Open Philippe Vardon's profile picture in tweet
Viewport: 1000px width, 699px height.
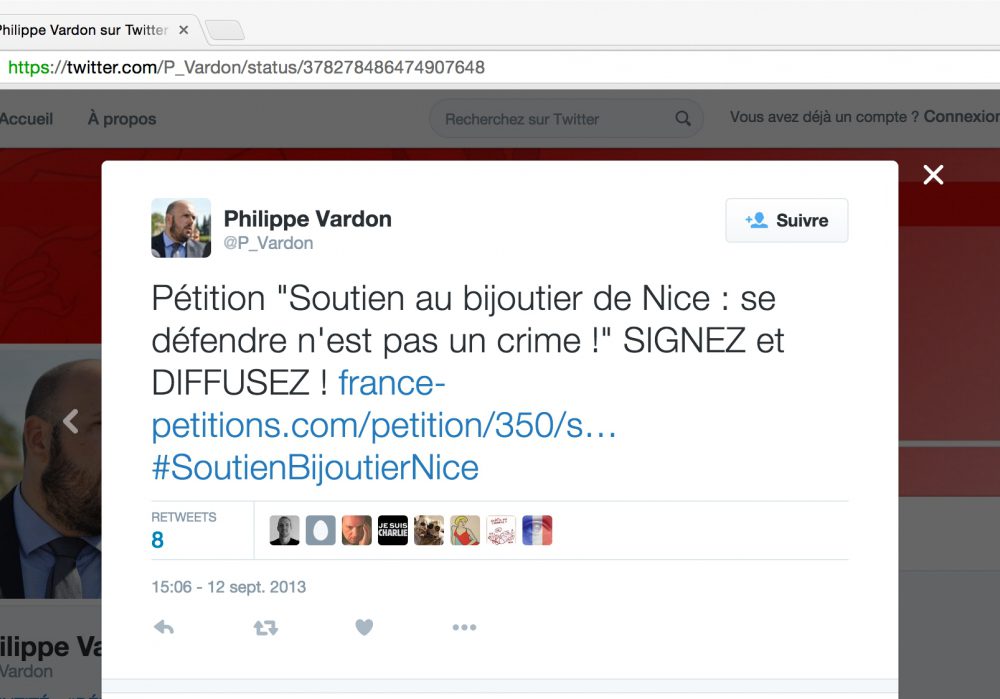click(x=181, y=228)
